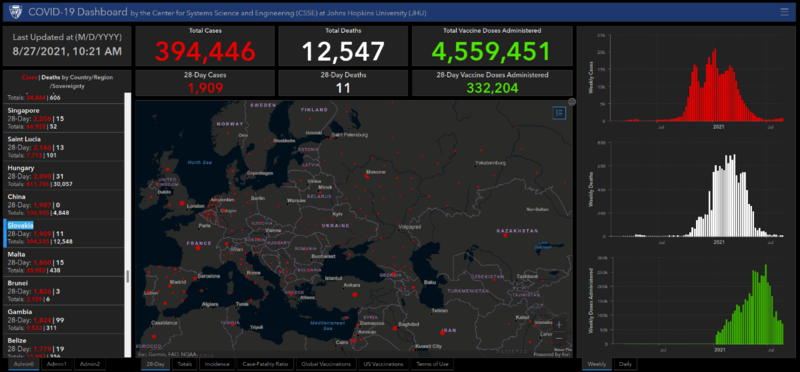Image resolution: width=800 pixels, height=372 pixels.
Task: Click the white Weekly Deaths bar chart
Action: click(x=696, y=195)
